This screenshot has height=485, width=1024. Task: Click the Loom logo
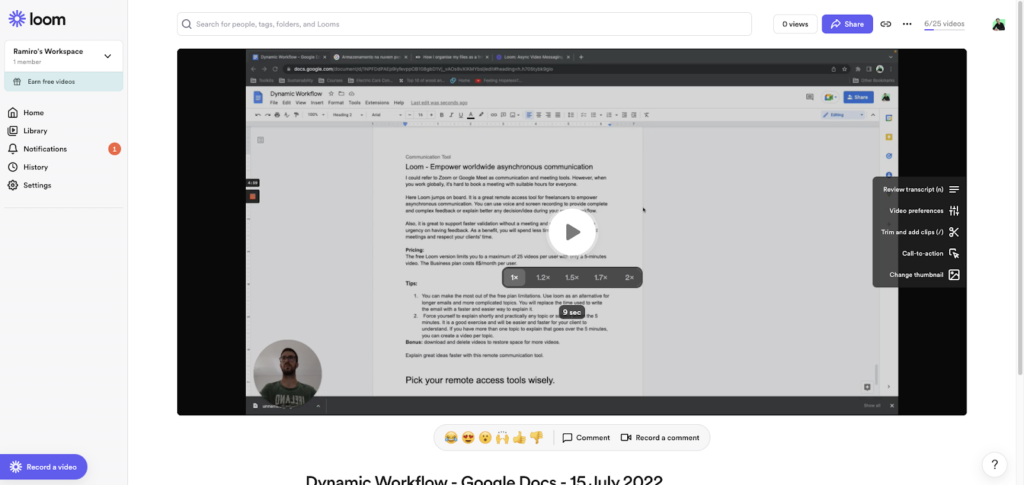[x=37, y=19]
